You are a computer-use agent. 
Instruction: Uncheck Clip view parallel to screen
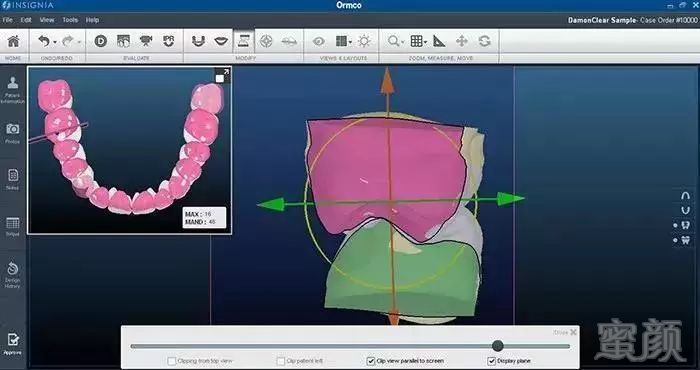point(371,361)
